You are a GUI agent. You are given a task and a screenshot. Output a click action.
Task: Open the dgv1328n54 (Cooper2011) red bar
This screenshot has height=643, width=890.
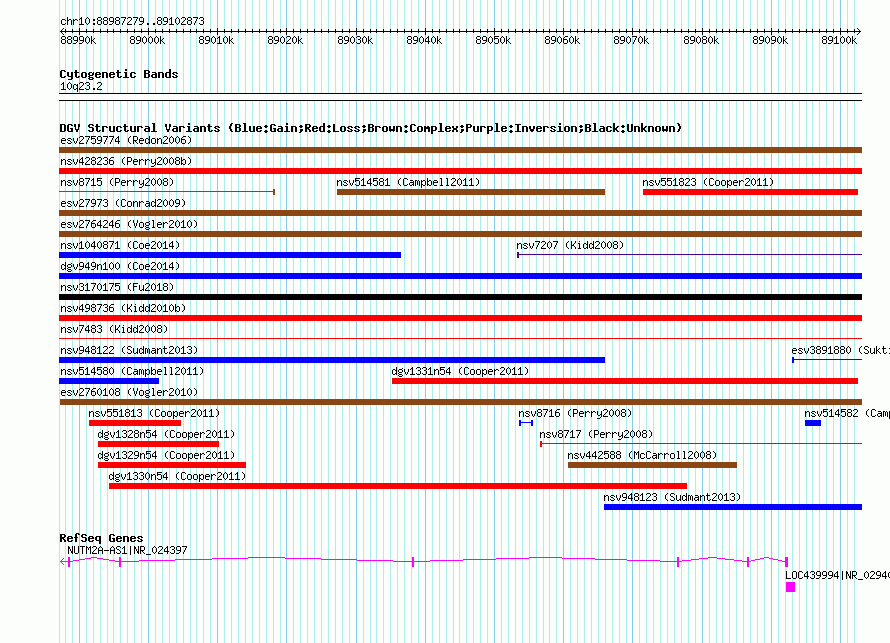158,444
